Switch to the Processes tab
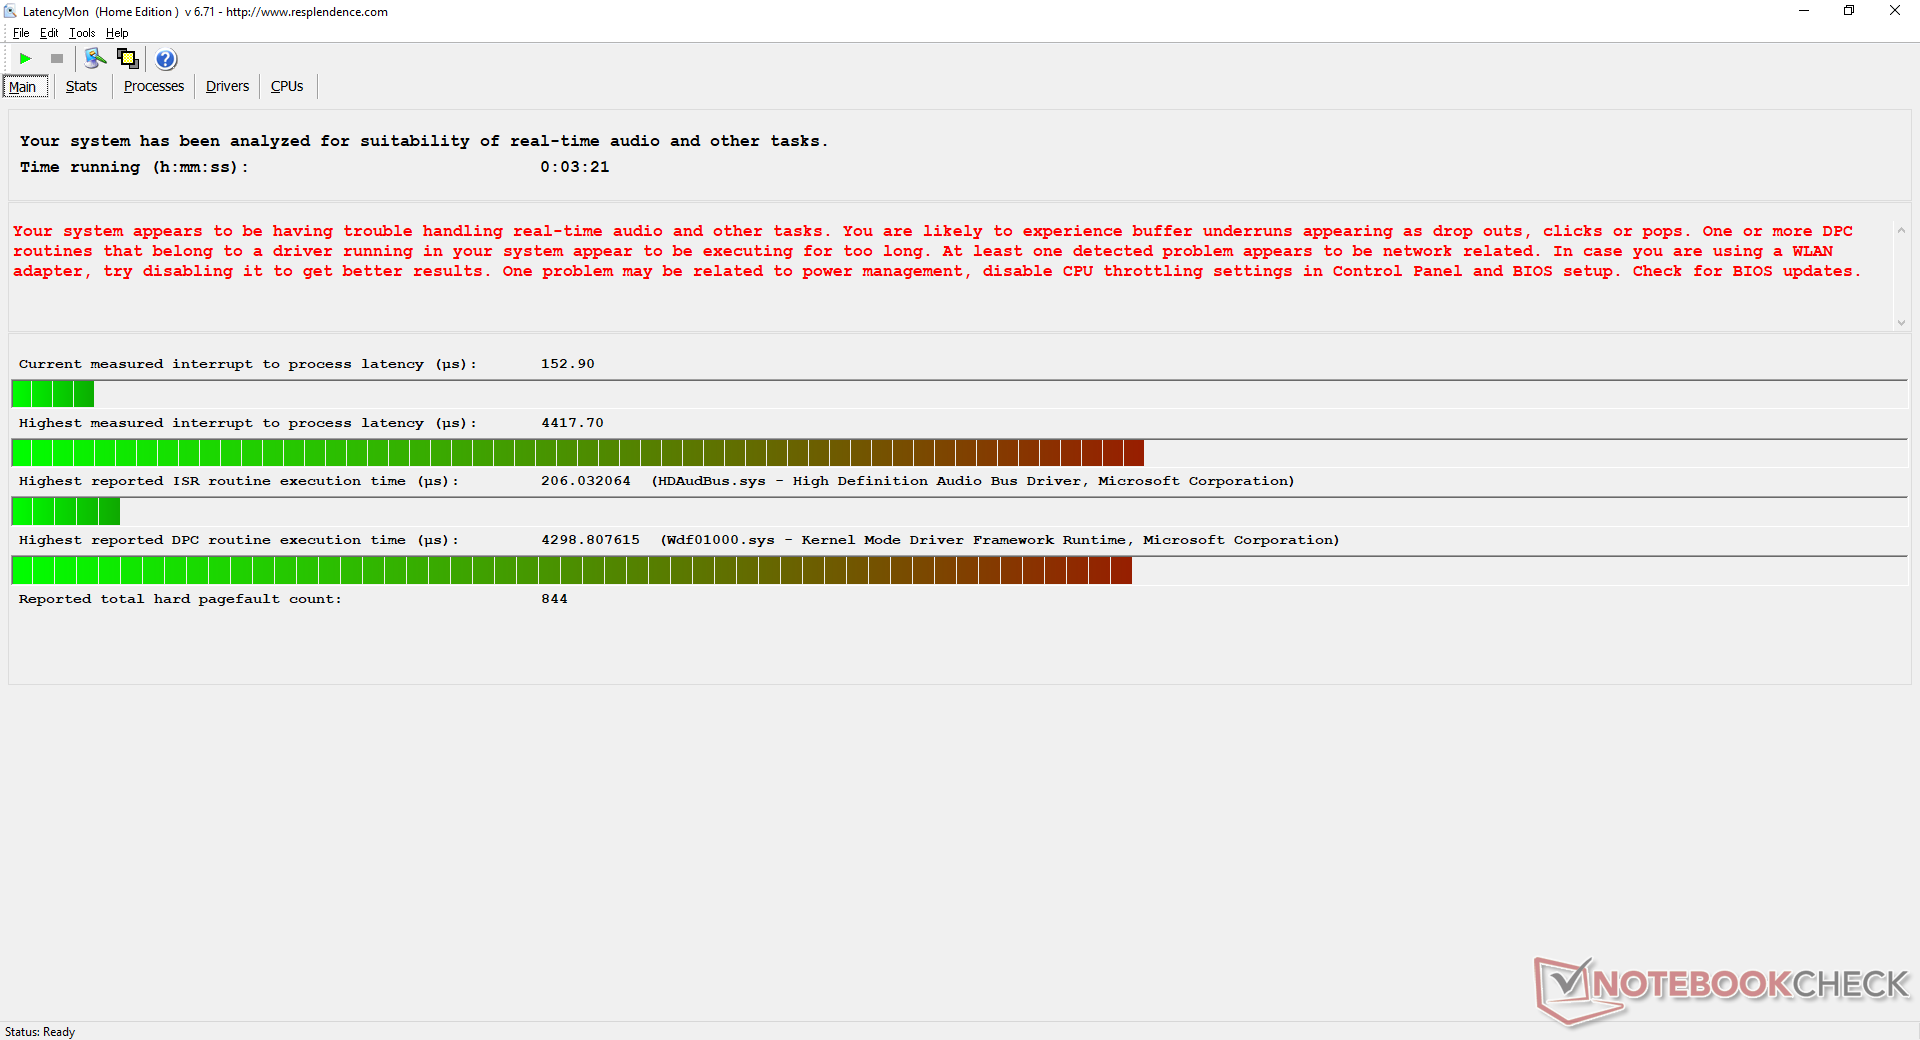Viewport: 1920px width, 1040px height. (x=153, y=87)
